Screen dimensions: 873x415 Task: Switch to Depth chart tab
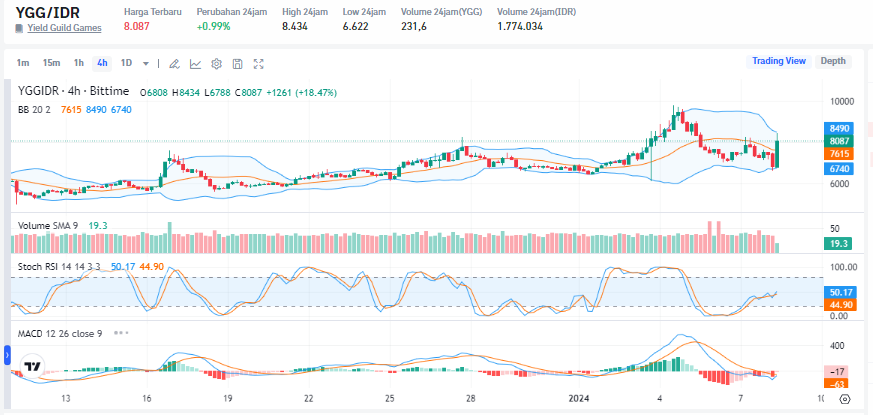click(833, 61)
